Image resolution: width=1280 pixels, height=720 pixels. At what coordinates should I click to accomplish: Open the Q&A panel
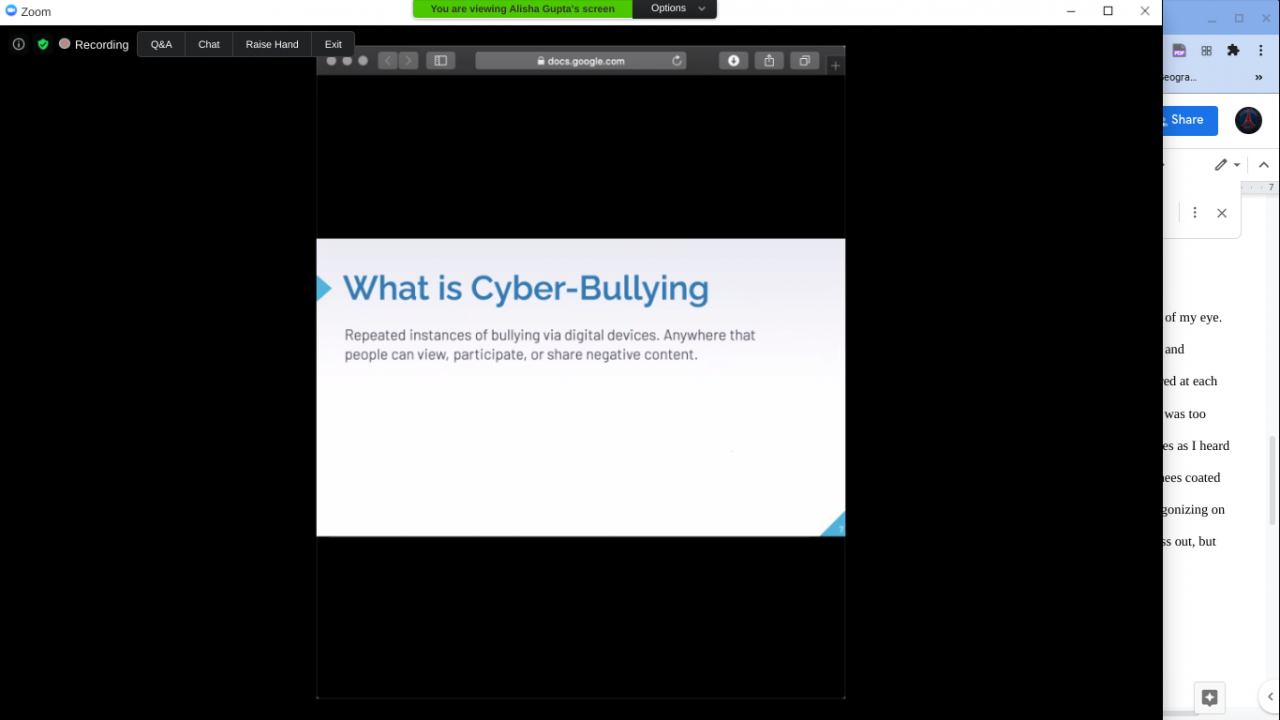pos(161,44)
